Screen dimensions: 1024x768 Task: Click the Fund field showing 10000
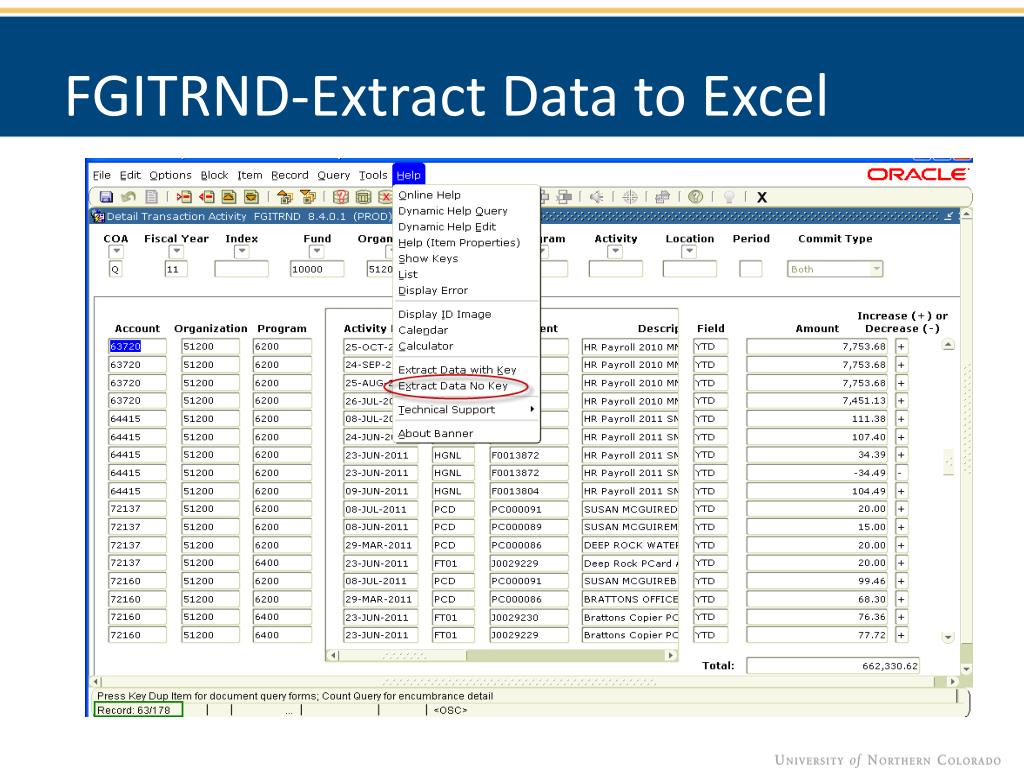pos(317,269)
